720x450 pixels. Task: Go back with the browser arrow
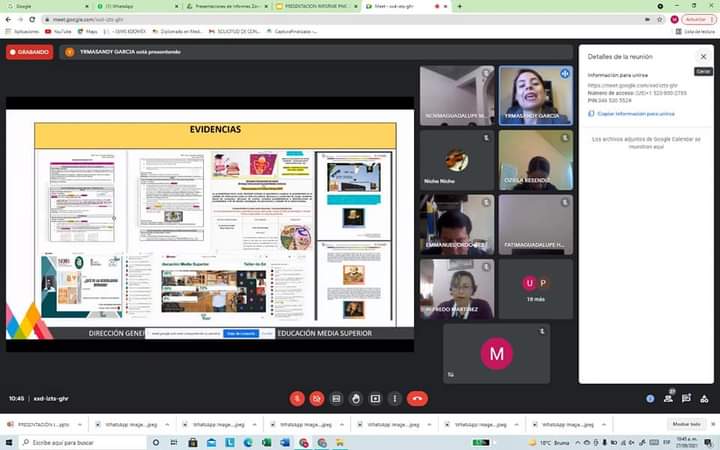(x=8, y=19)
